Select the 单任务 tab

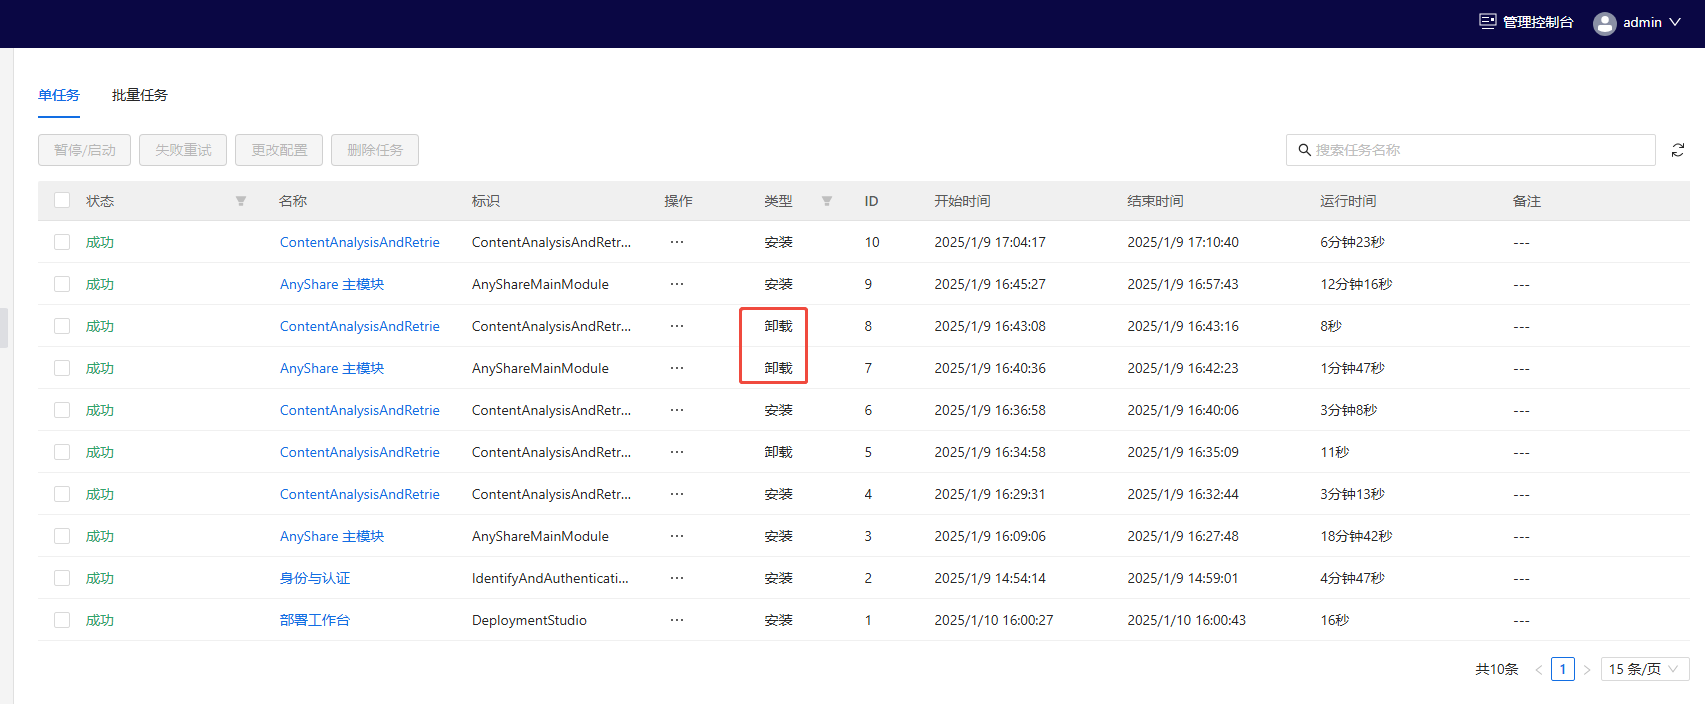point(59,95)
